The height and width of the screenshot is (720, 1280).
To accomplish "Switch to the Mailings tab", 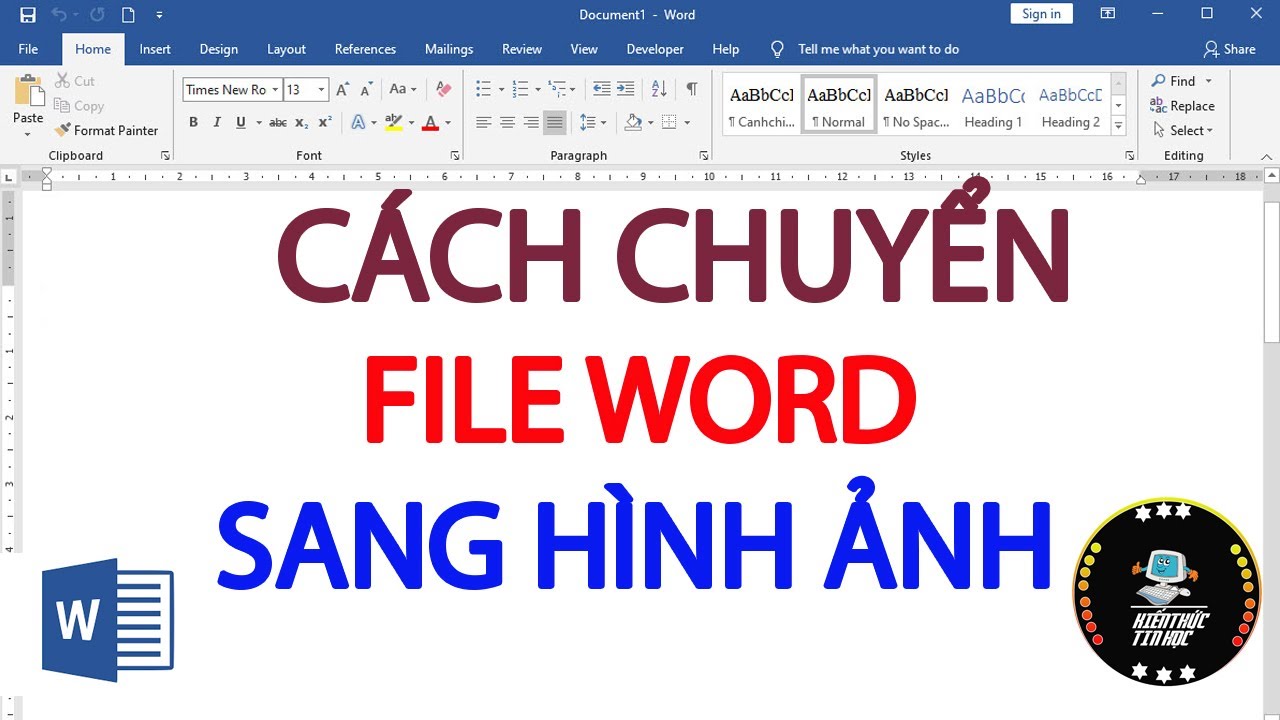I will click(449, 49).
